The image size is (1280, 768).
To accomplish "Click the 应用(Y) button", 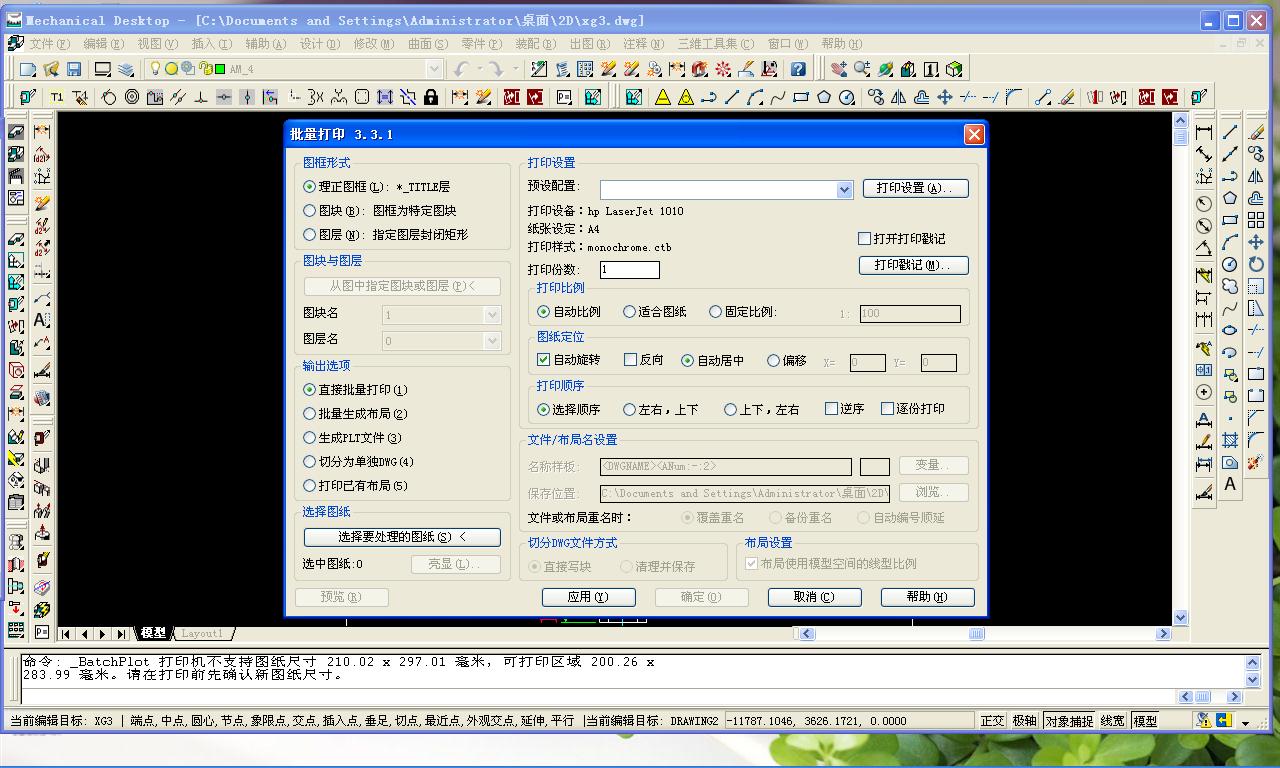I will click(589, 597).
